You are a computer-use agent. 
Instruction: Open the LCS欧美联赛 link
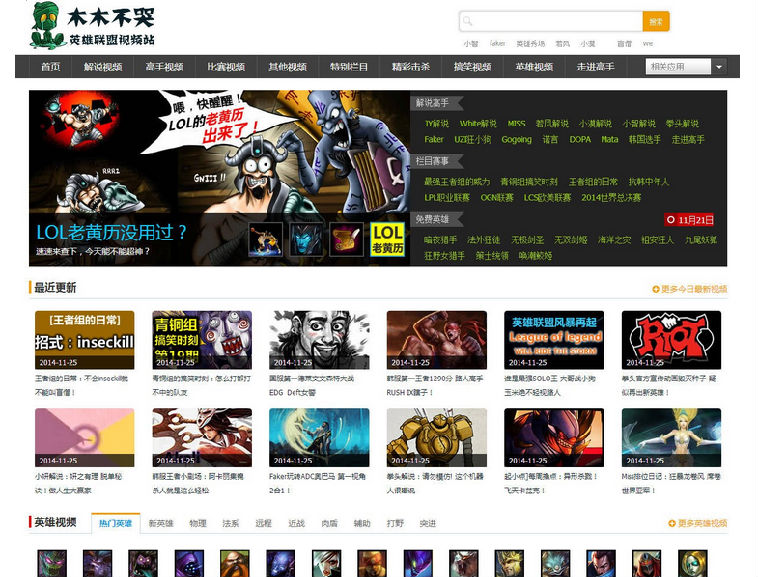[547, 198]
